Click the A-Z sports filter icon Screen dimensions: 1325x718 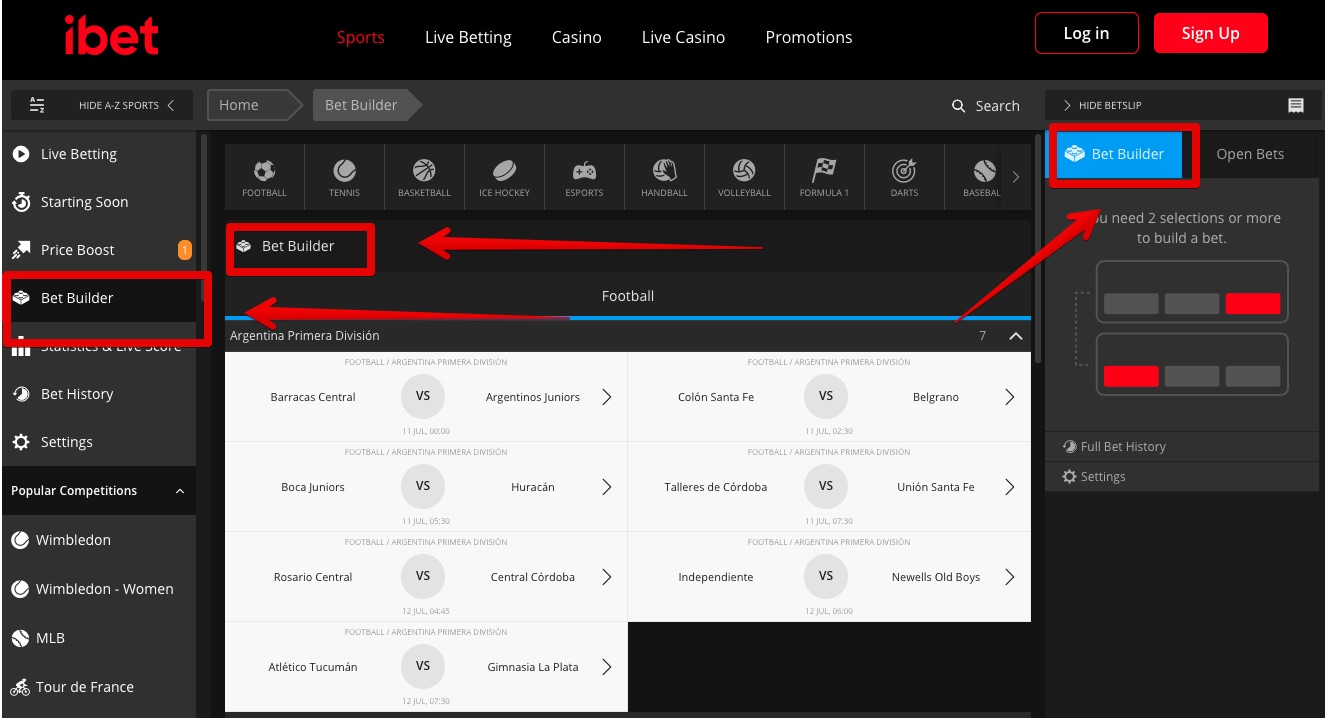click(x=37, y=105)
